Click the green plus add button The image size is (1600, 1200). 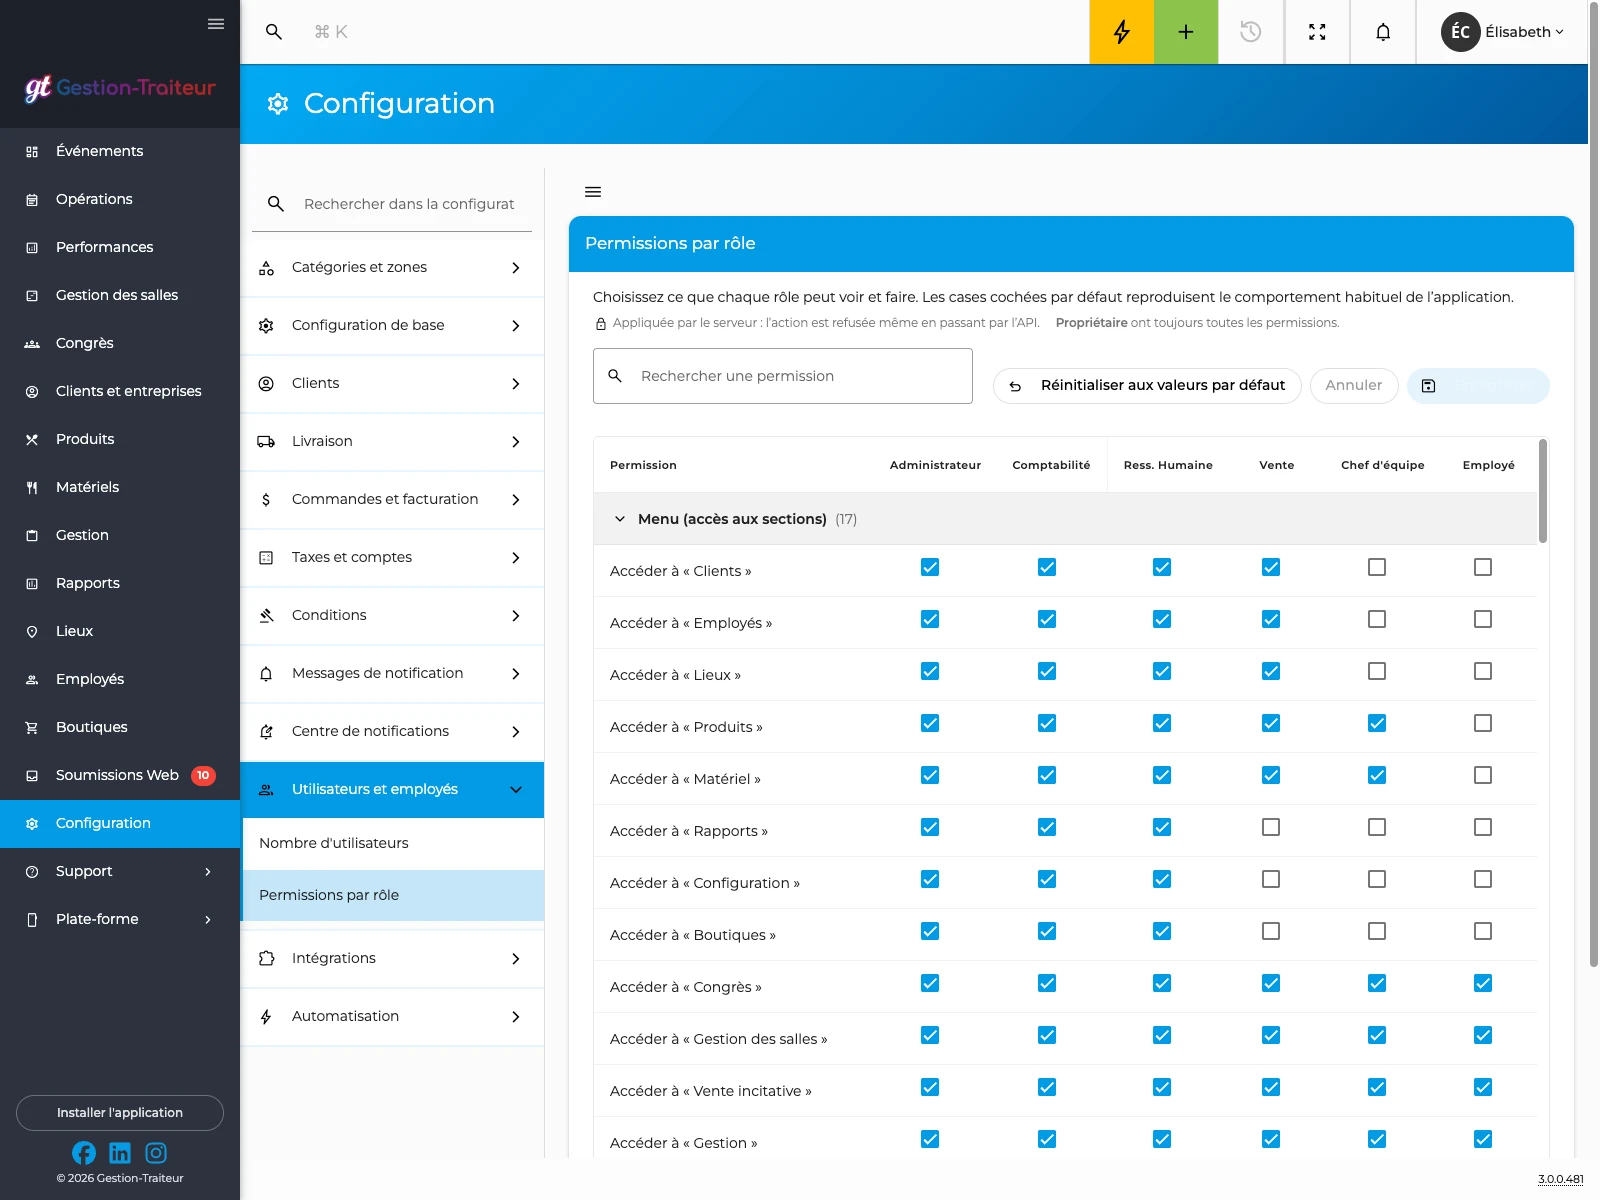pyautogui.click(x=1186, y=32)
